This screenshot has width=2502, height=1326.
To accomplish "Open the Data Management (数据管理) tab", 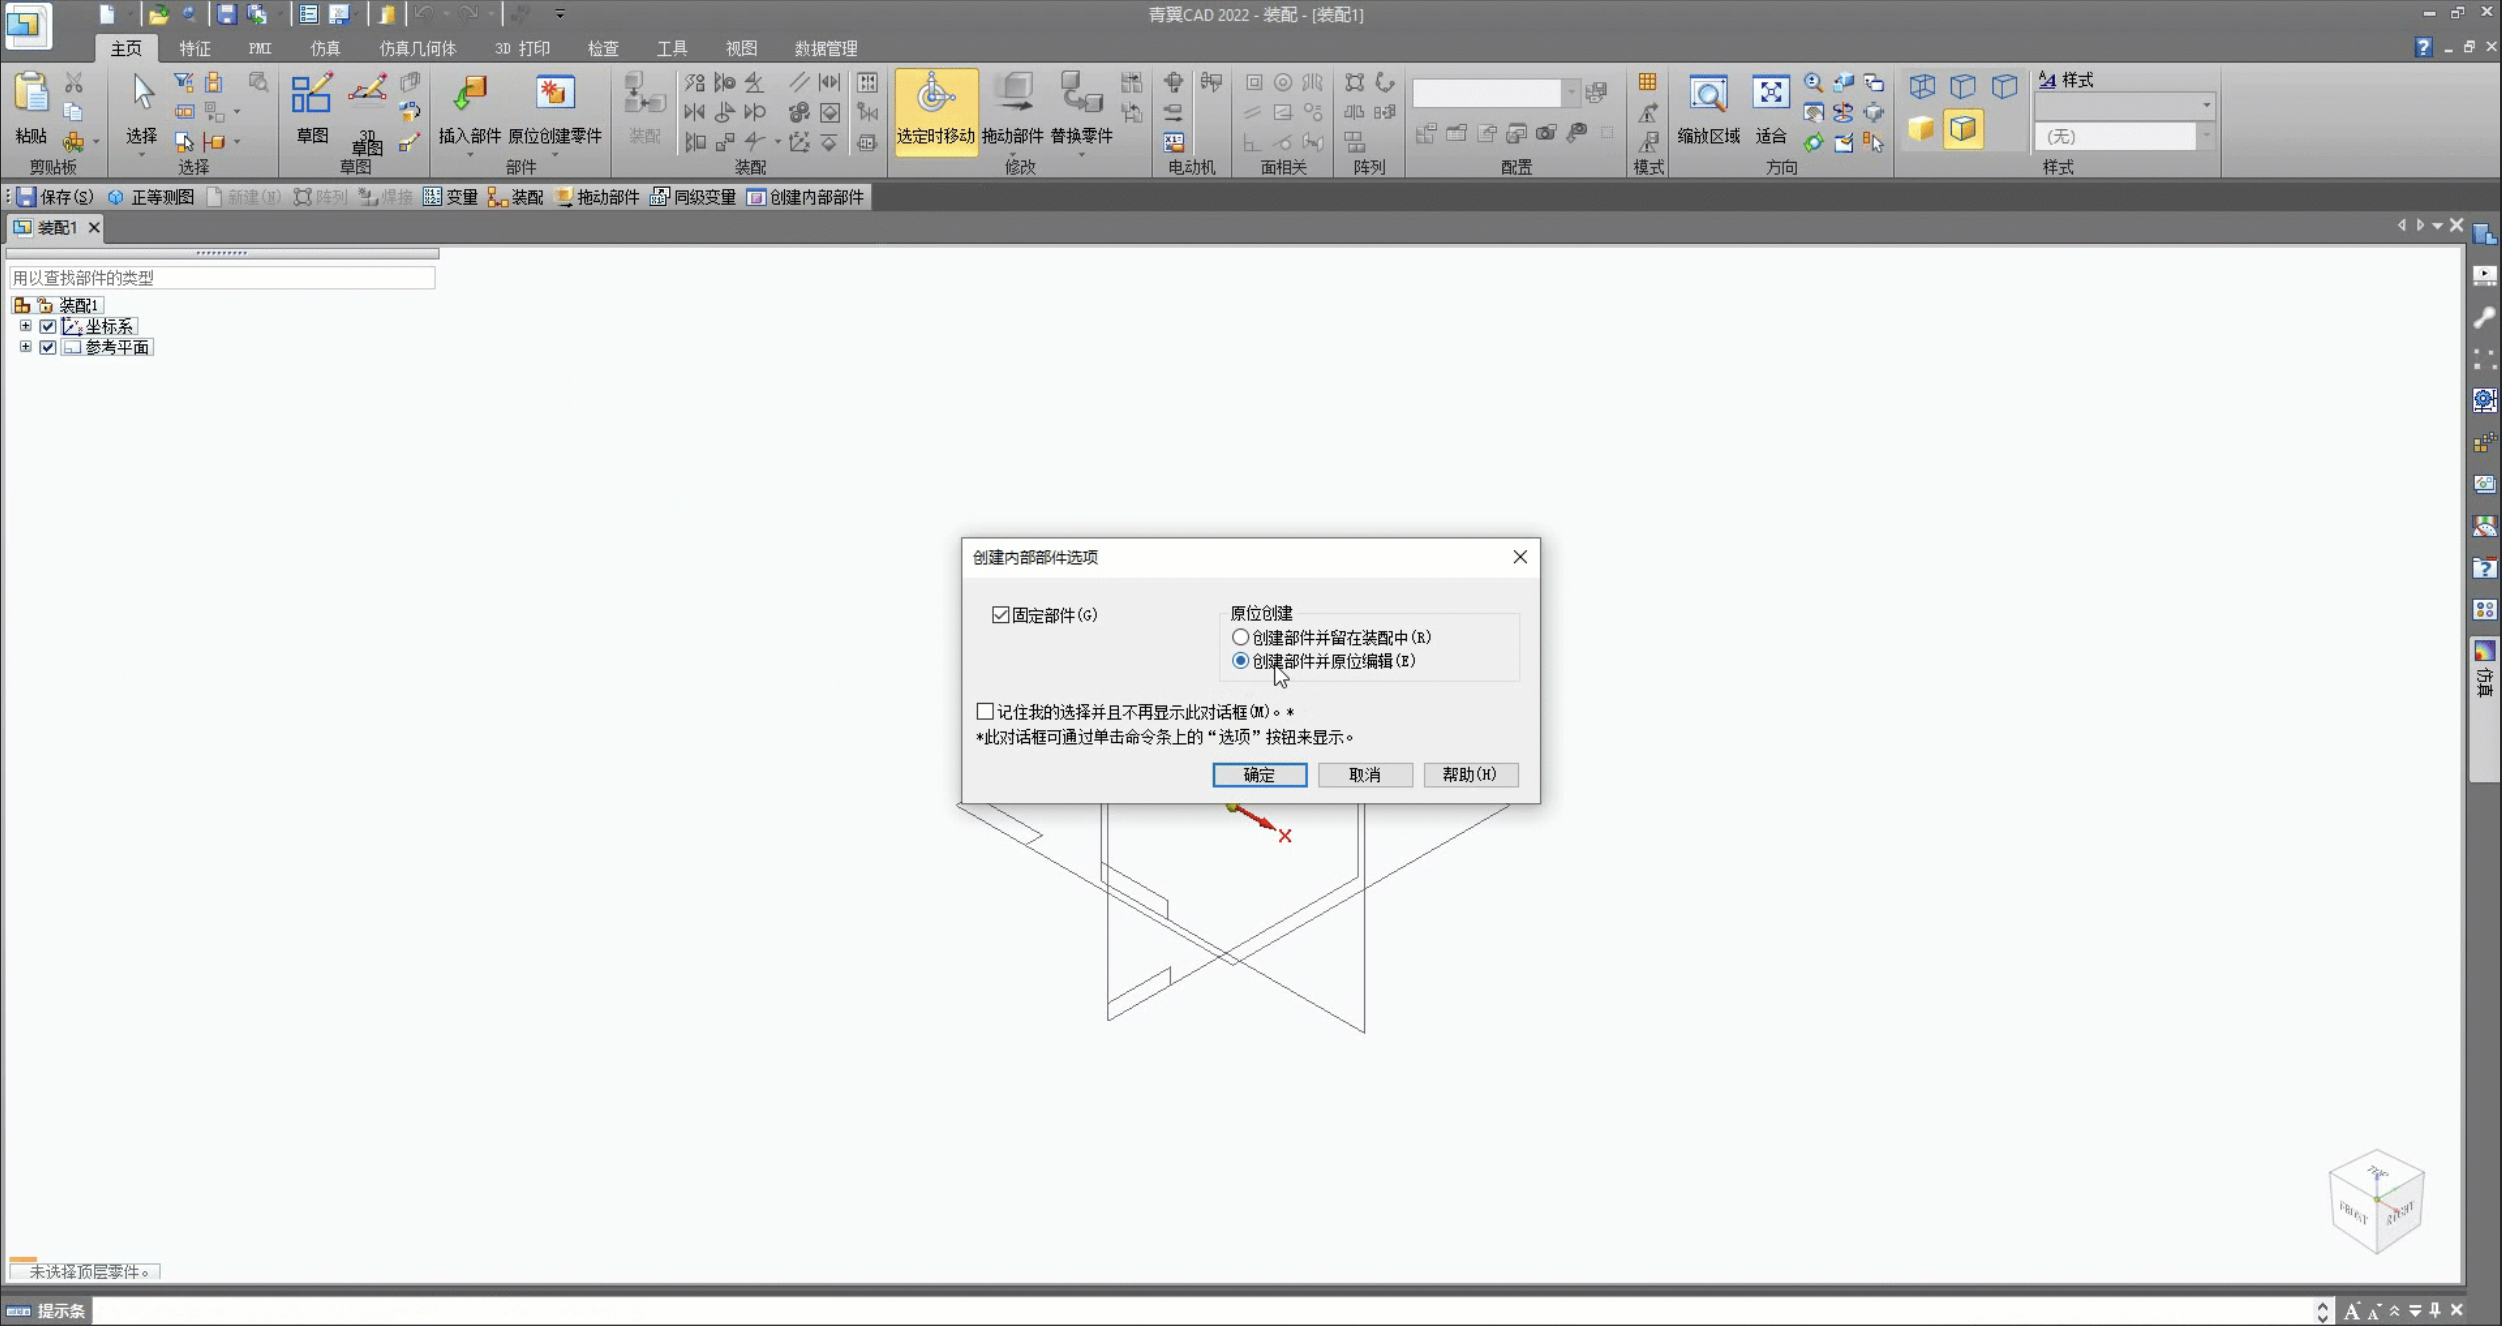I will click(x=826, y=48).
